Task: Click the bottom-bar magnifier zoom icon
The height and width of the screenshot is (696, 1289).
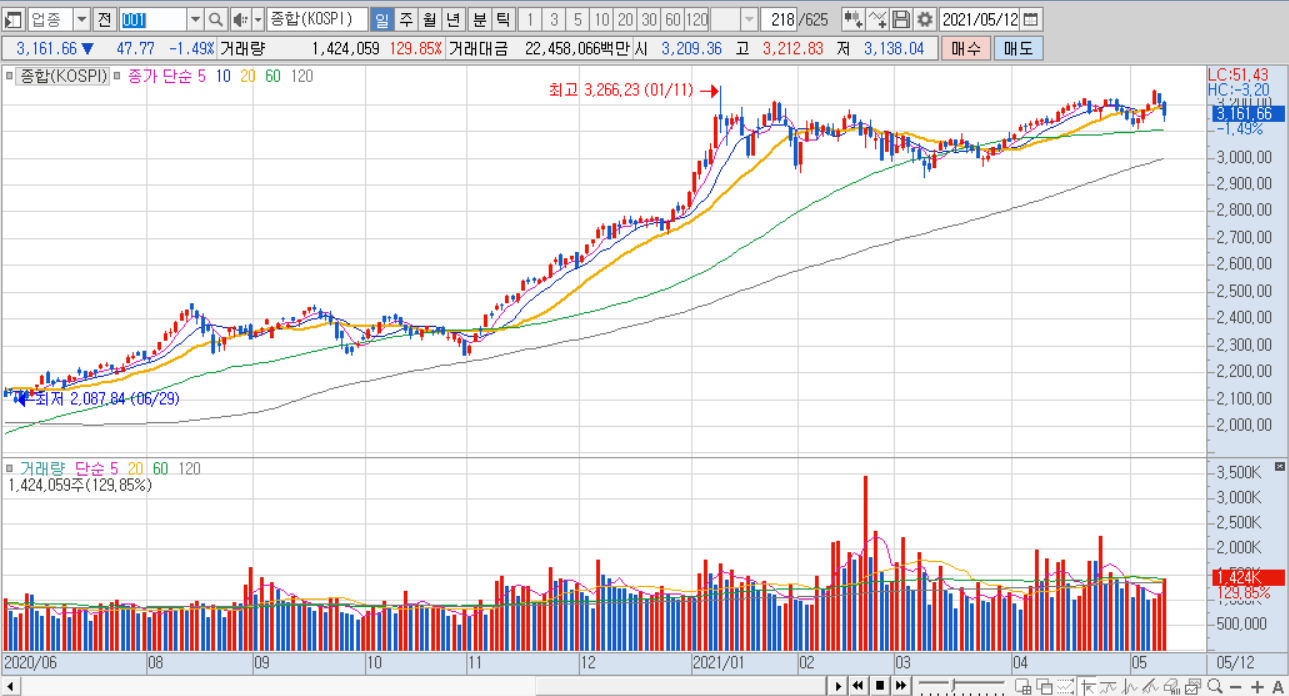Action: click(1215, 686)
